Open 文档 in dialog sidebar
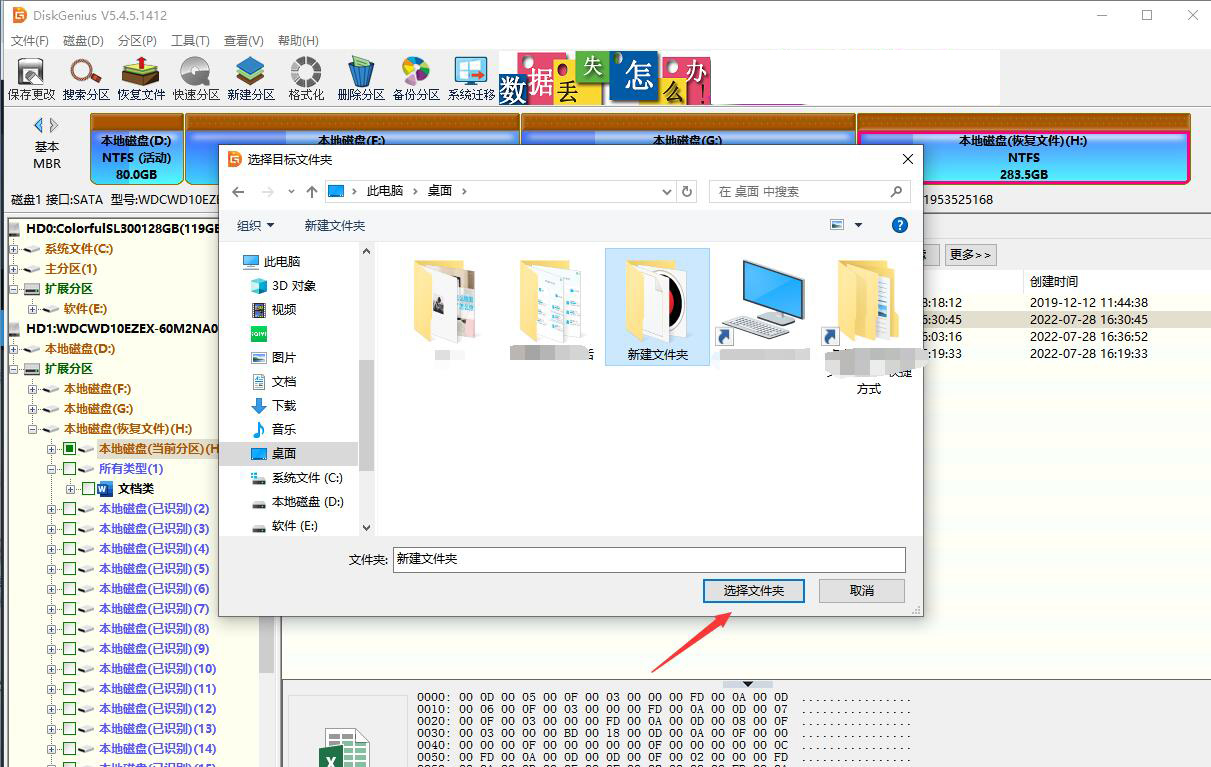 (x=273, y=381)
